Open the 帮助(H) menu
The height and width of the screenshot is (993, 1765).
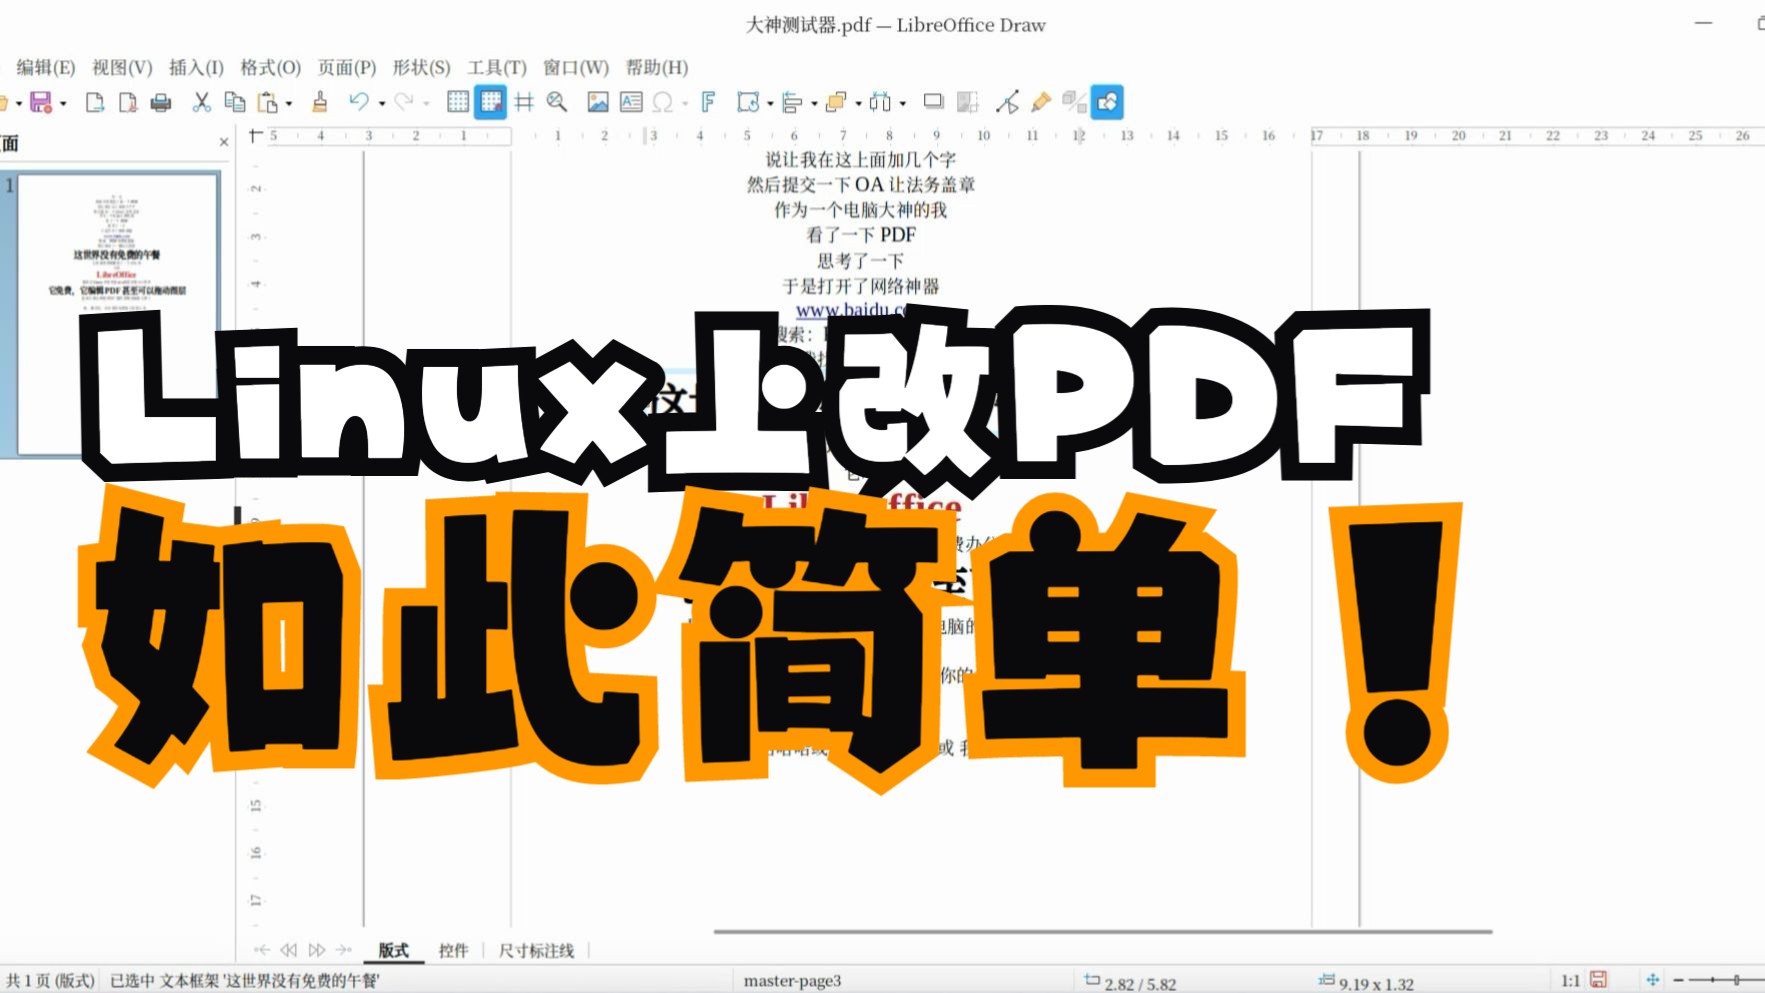pos(657,67)
